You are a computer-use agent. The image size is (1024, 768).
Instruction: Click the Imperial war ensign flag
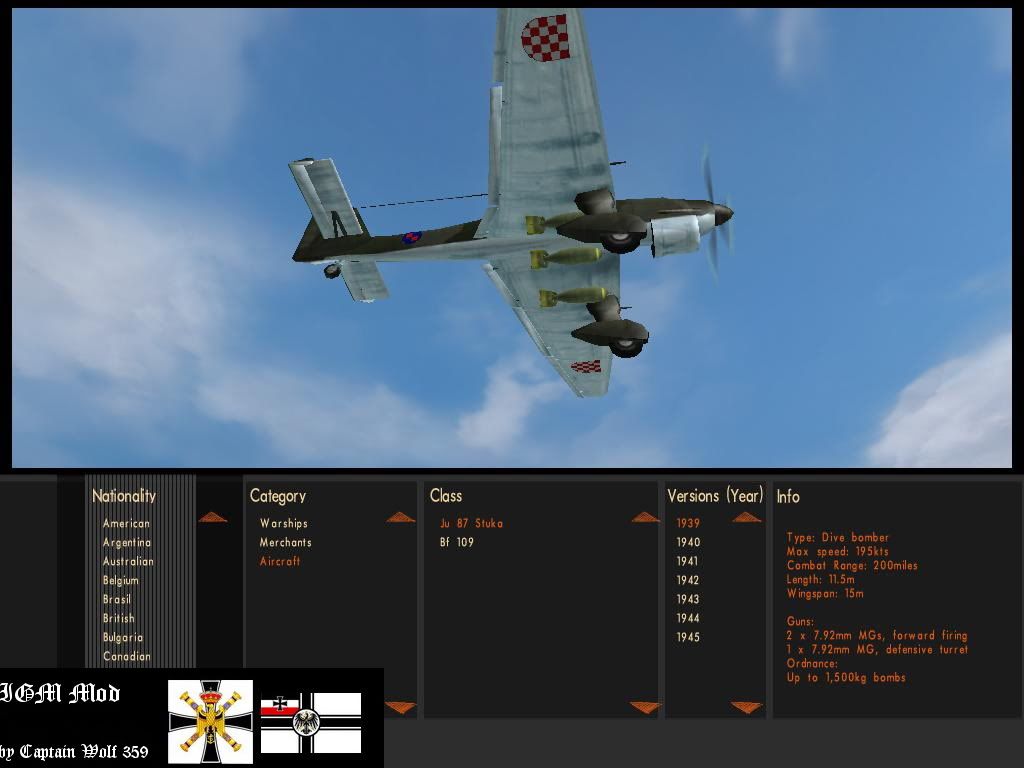pyautogui.click(x=311, y=723)
